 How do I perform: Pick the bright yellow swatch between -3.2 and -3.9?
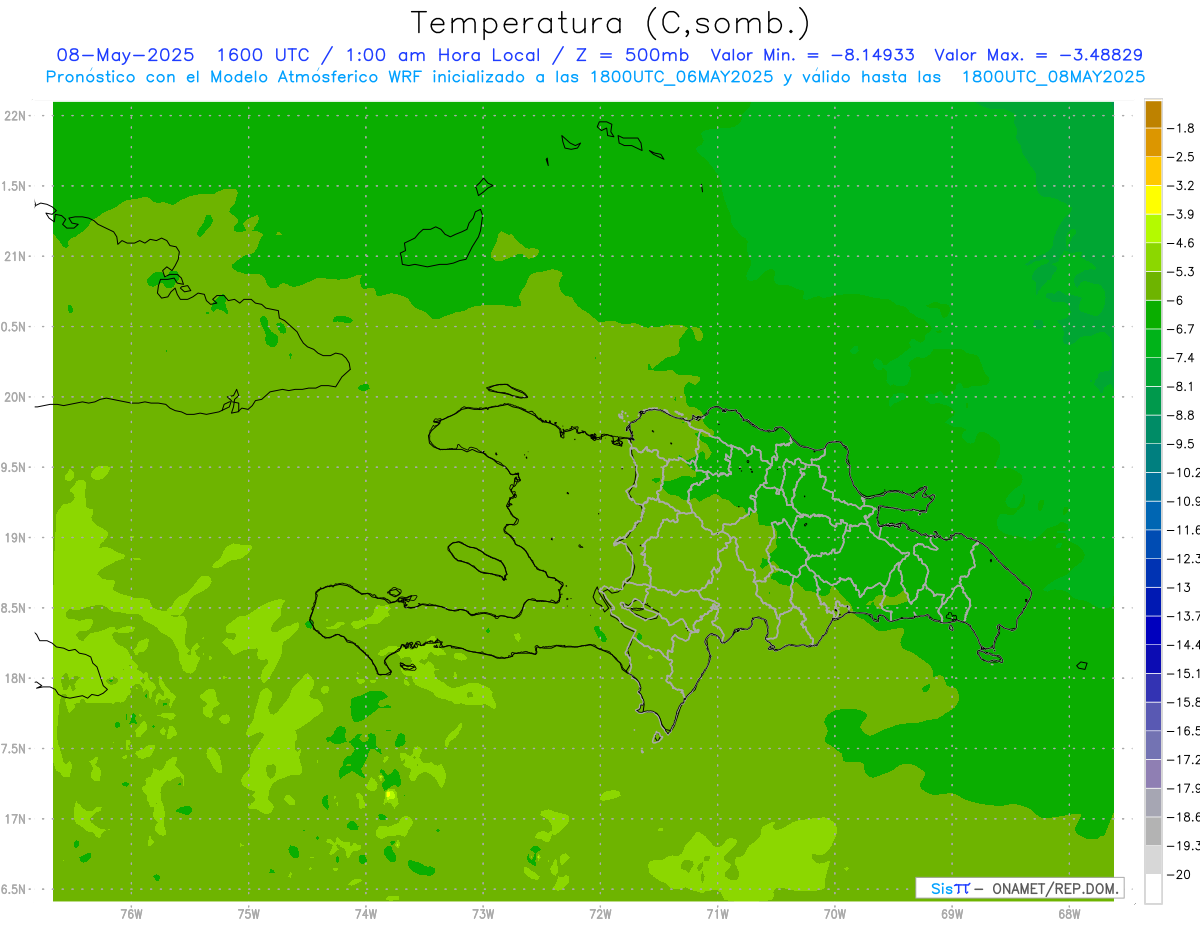(x=1153, y=200)
